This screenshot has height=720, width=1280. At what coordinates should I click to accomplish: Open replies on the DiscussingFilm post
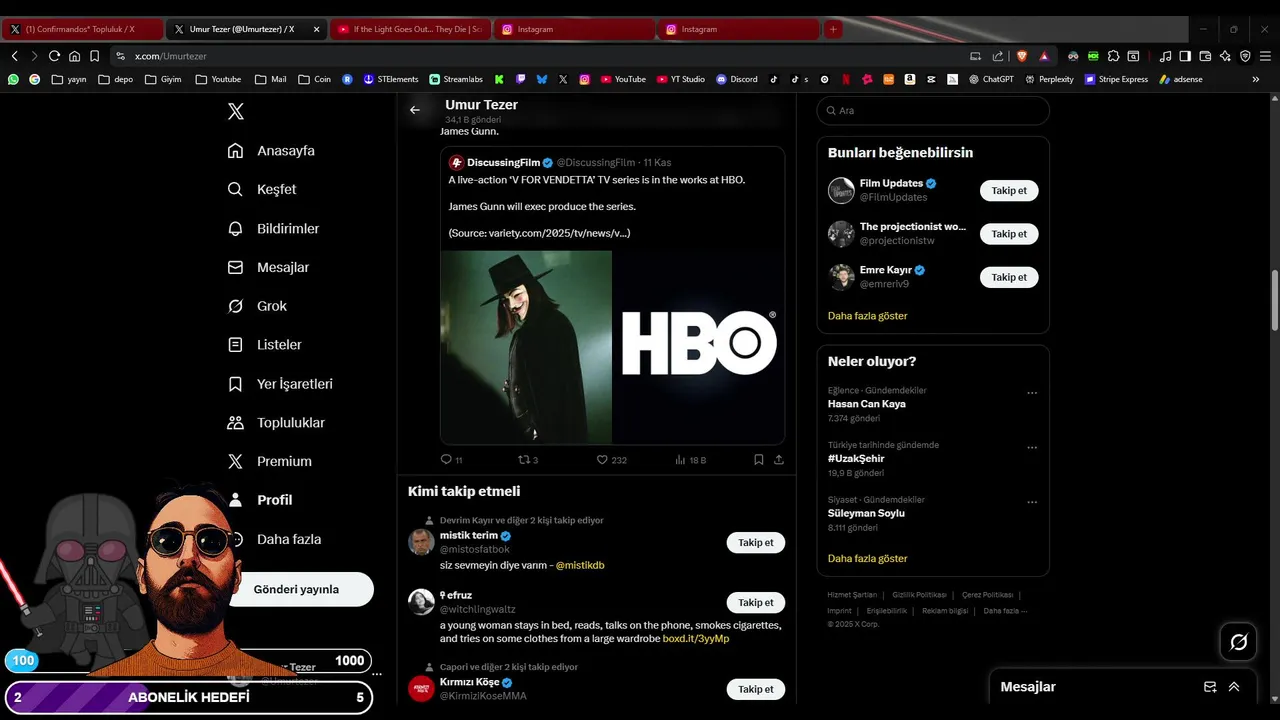(x=451, y=460)
